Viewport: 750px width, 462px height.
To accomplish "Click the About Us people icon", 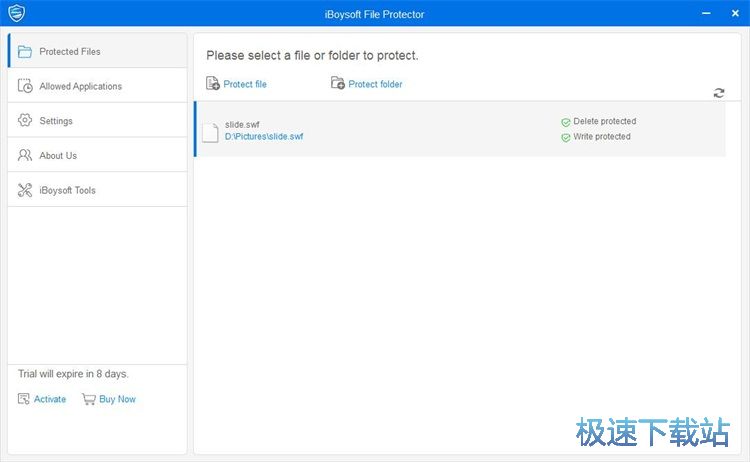I will tap(25, 155).
